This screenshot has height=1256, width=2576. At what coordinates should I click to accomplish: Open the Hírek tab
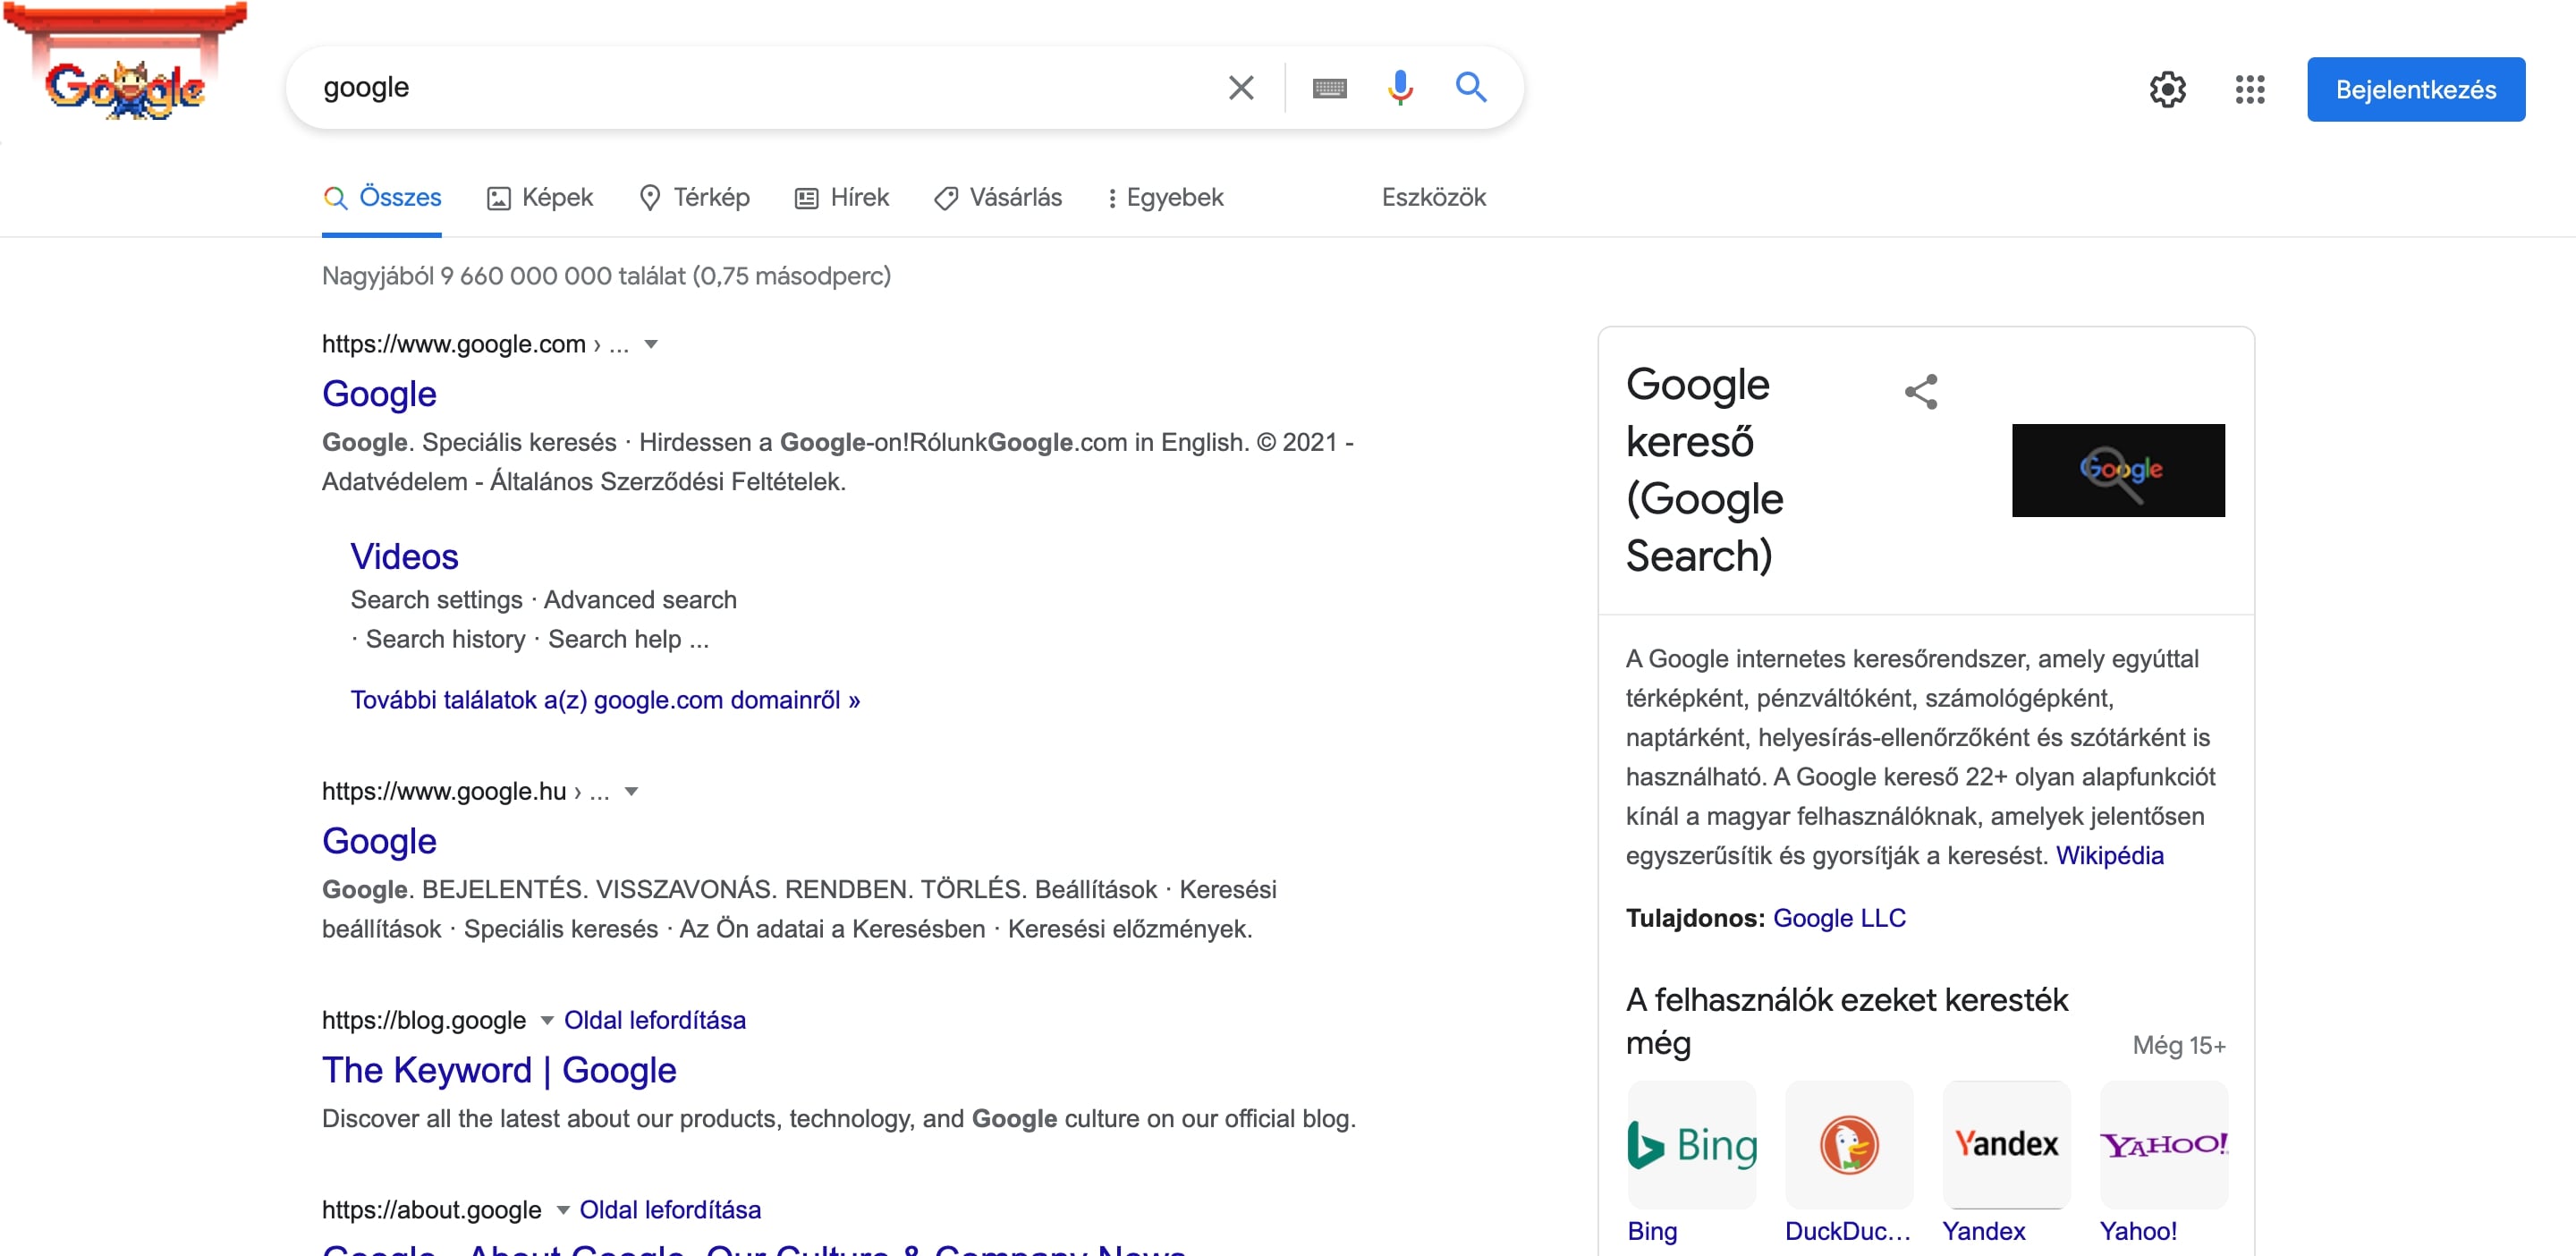pos(842,197)
